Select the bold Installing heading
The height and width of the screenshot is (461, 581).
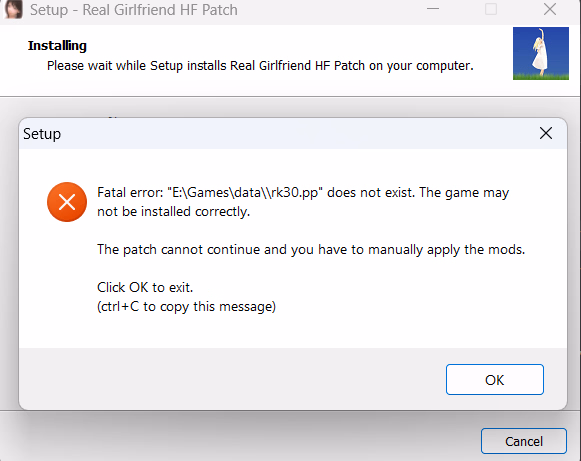pyautogui.click(x=57, y=46)
